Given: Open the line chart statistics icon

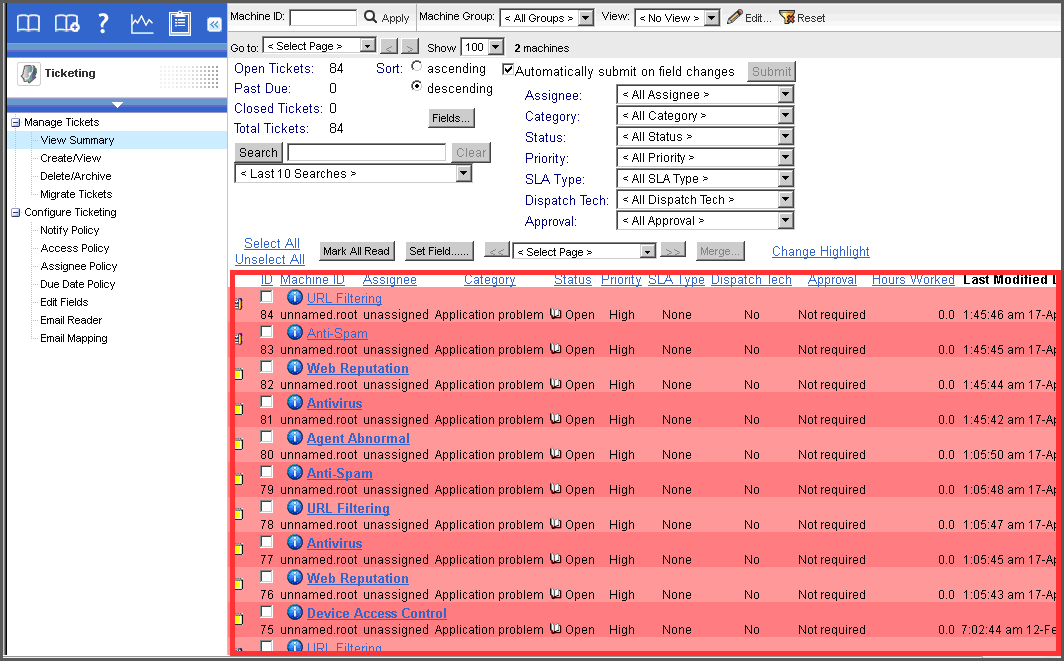Looking at the screenshot, I should [x=142, y=24].
